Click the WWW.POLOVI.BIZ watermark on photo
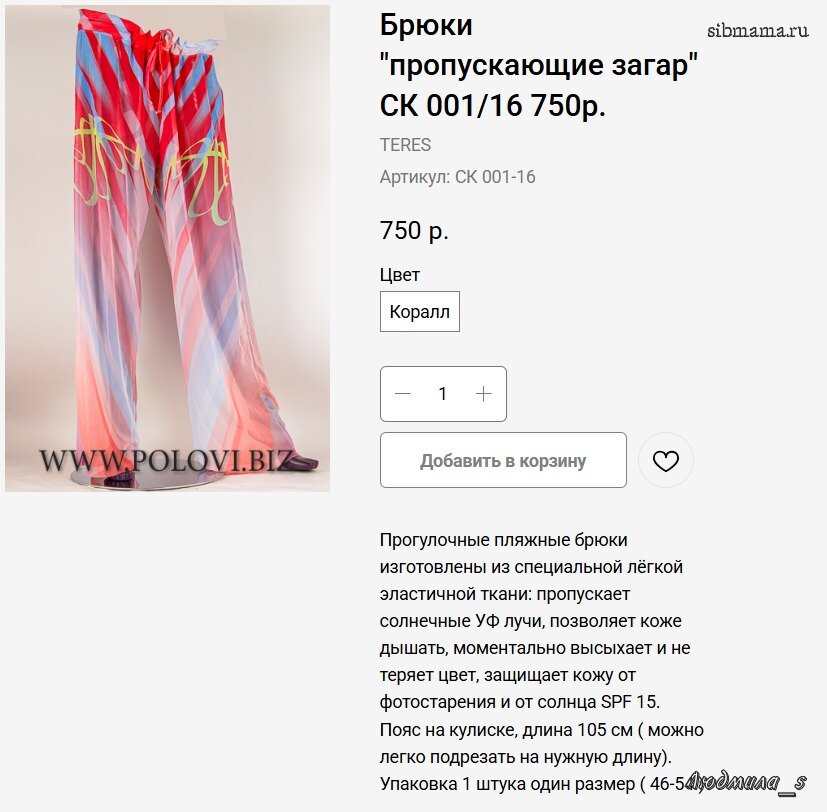Screen dimensions: 827x812 [167, 460]
